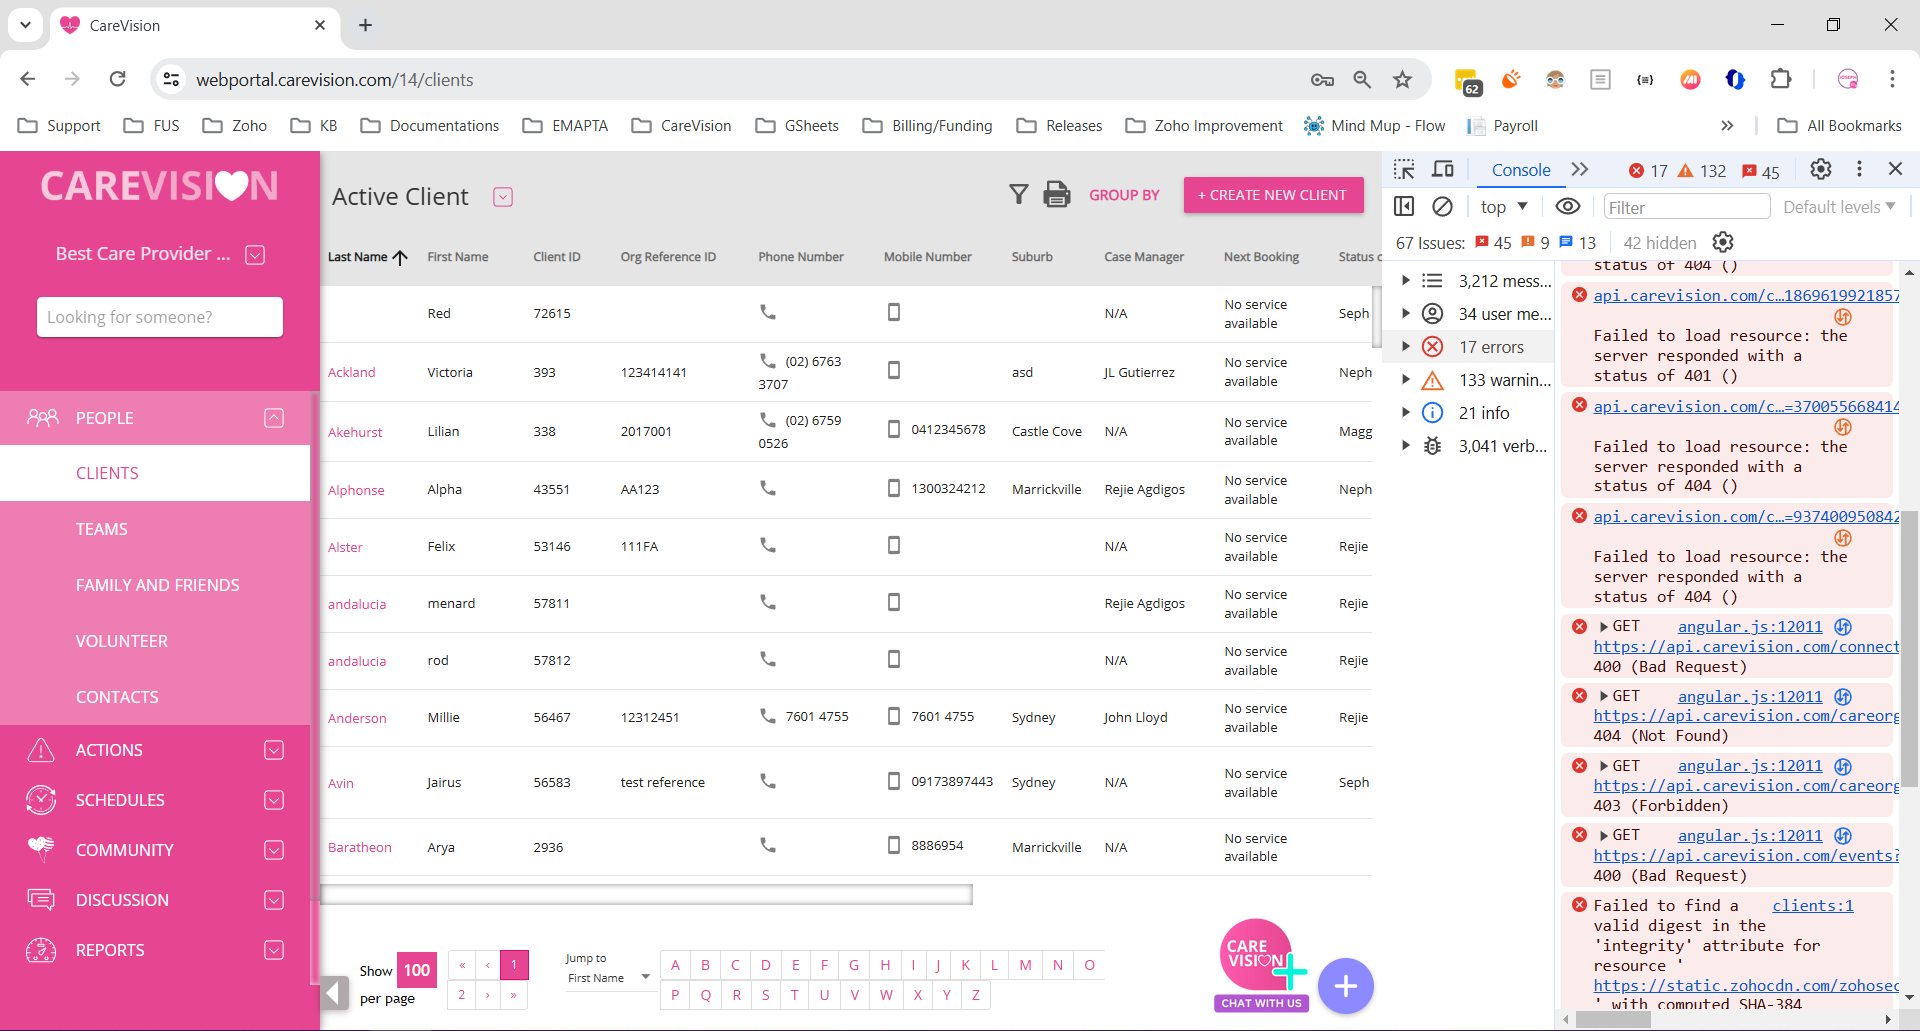Reload the current page
Viewport: 1920px width, 1031px height.
click(x=117, y=79)
